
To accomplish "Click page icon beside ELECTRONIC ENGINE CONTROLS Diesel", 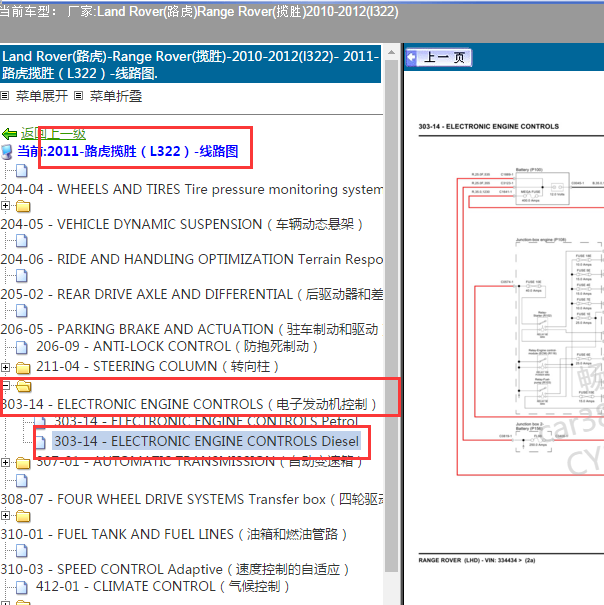I will 41,442.
